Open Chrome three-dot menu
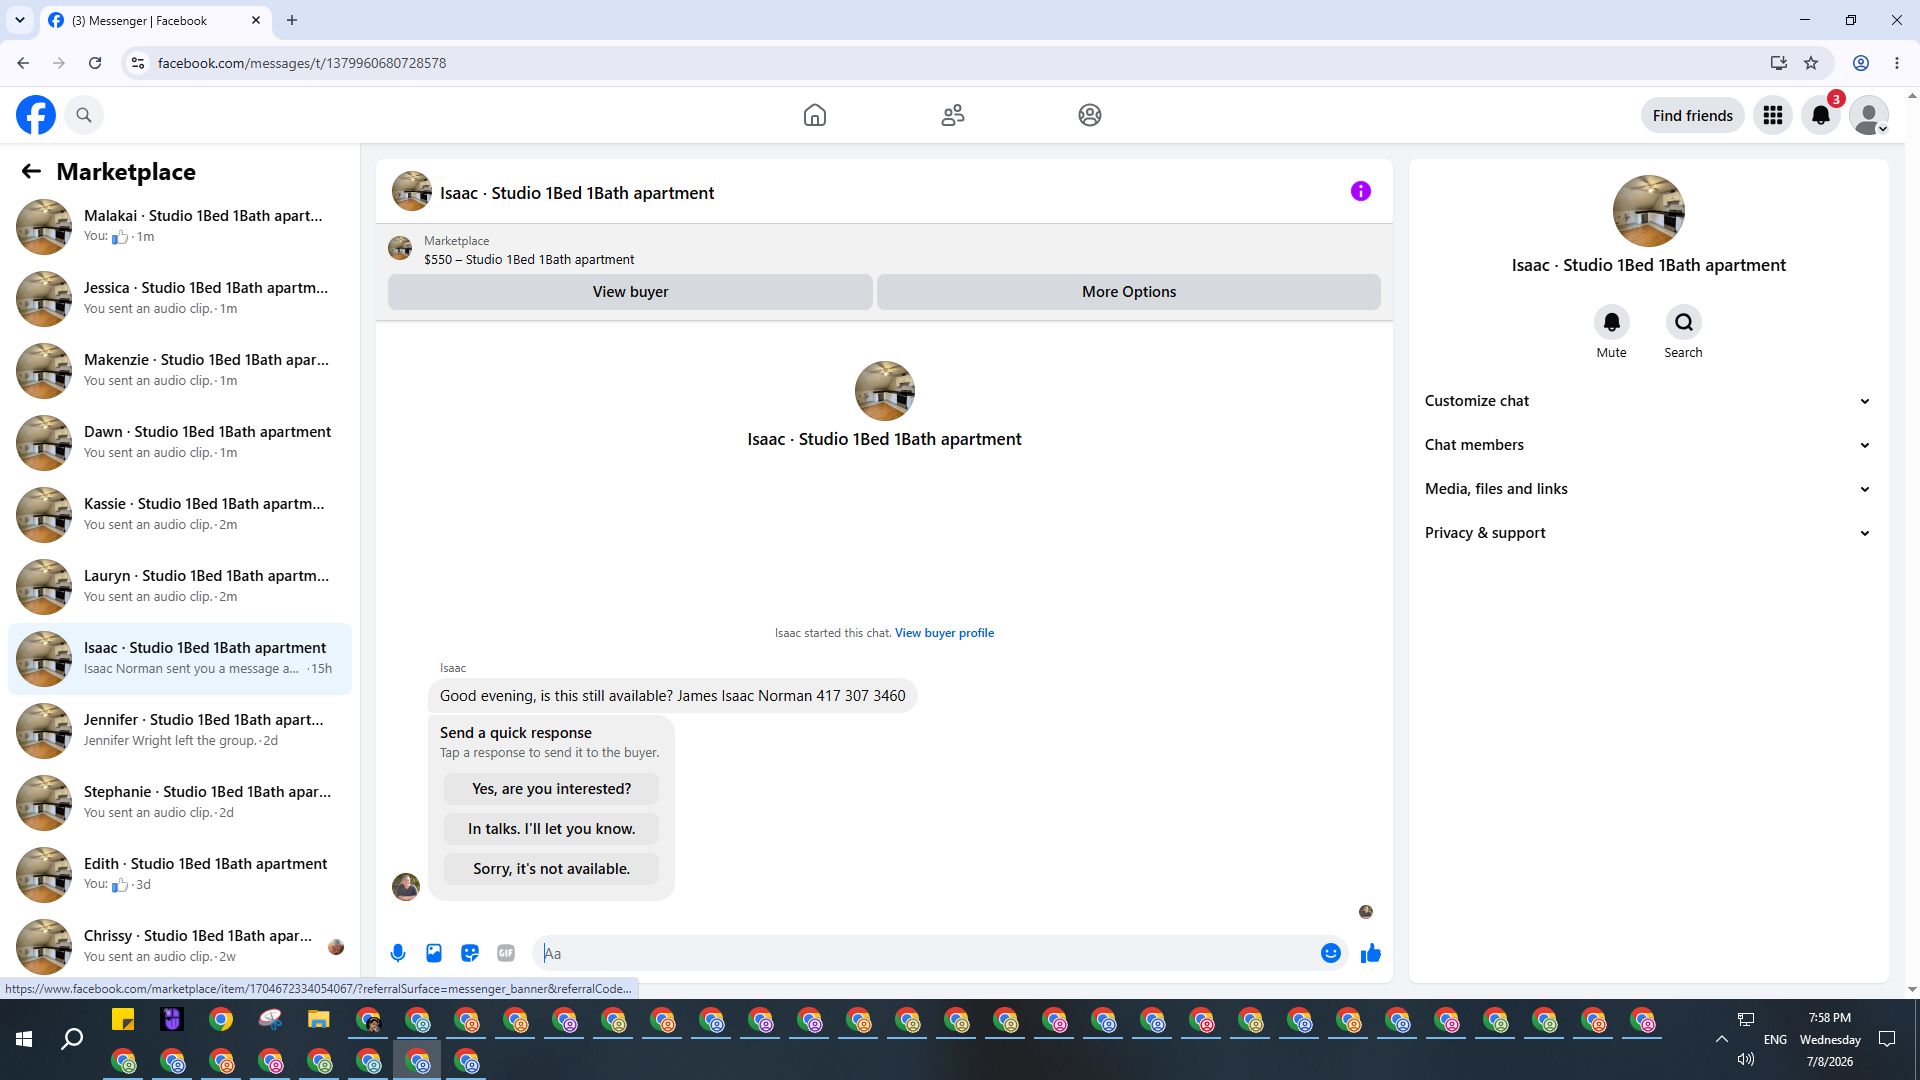1920x1080 pixels. pos(1897,63)
